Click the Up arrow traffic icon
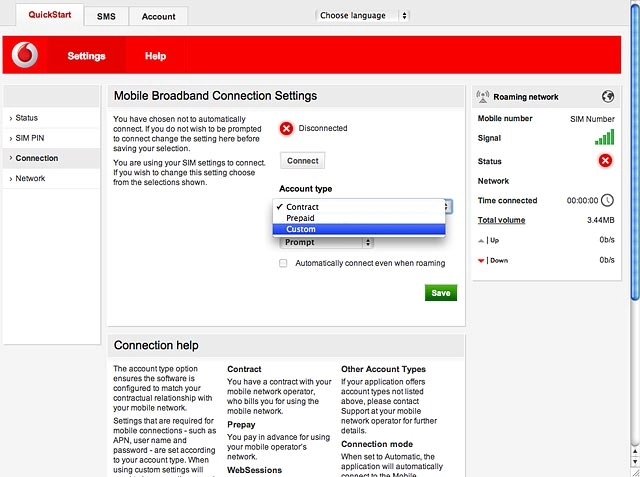 tap(481, 241)
